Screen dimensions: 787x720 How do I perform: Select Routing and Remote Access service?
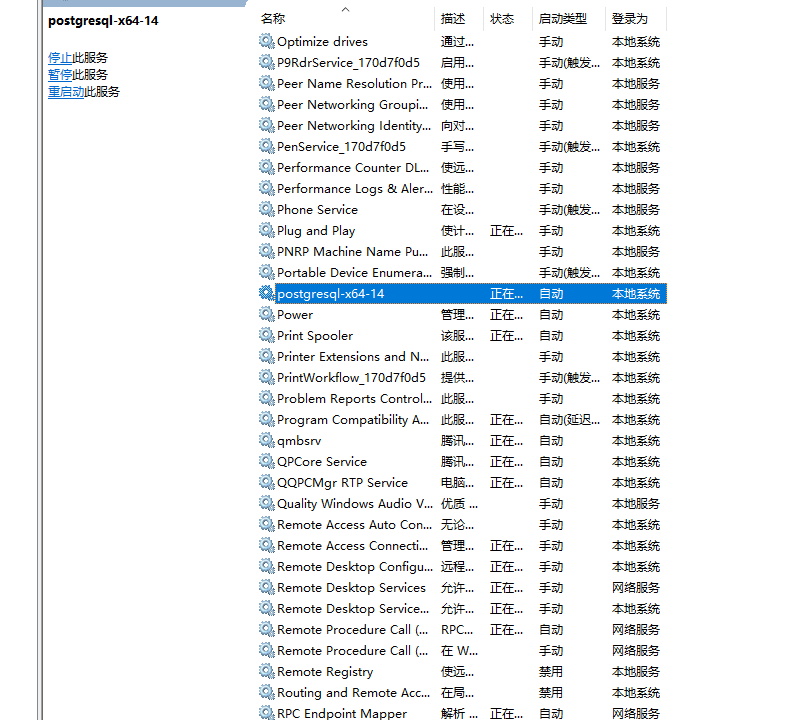(x=353, y=693)
